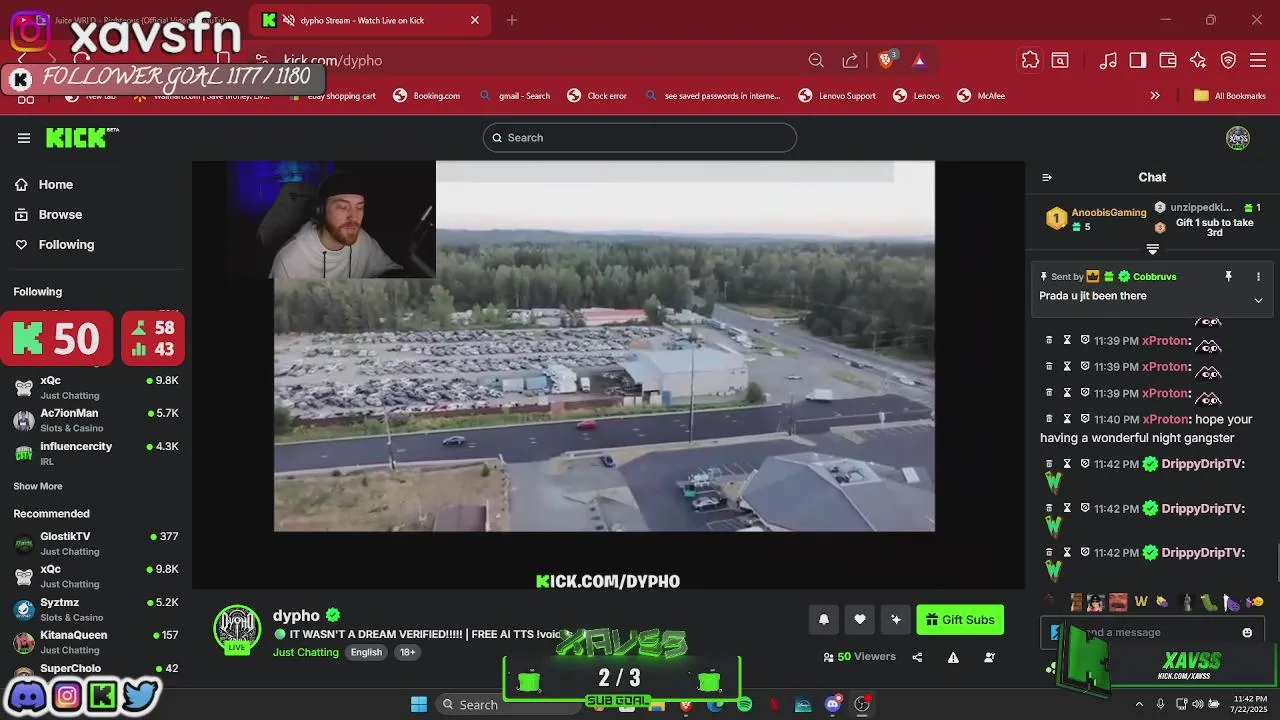This screenshot has width=1280, height=720.
Task: Open the user avatar menu
Action: [x=1238, y=138]
